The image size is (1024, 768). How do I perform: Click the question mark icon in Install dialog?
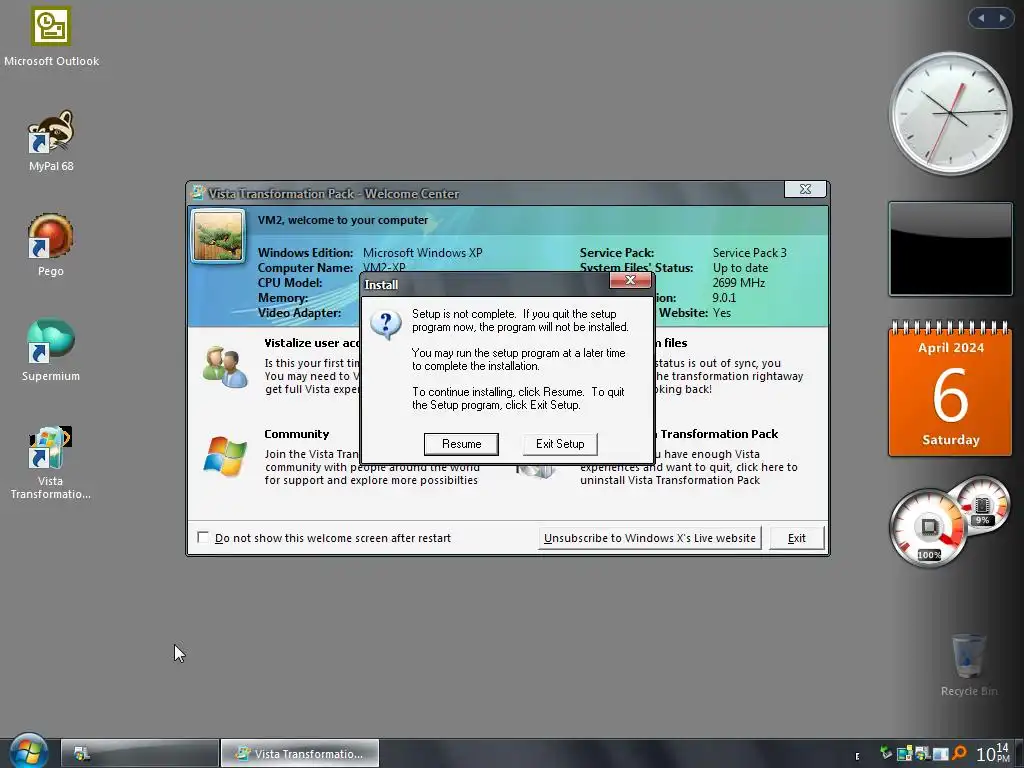pos(385,325)
